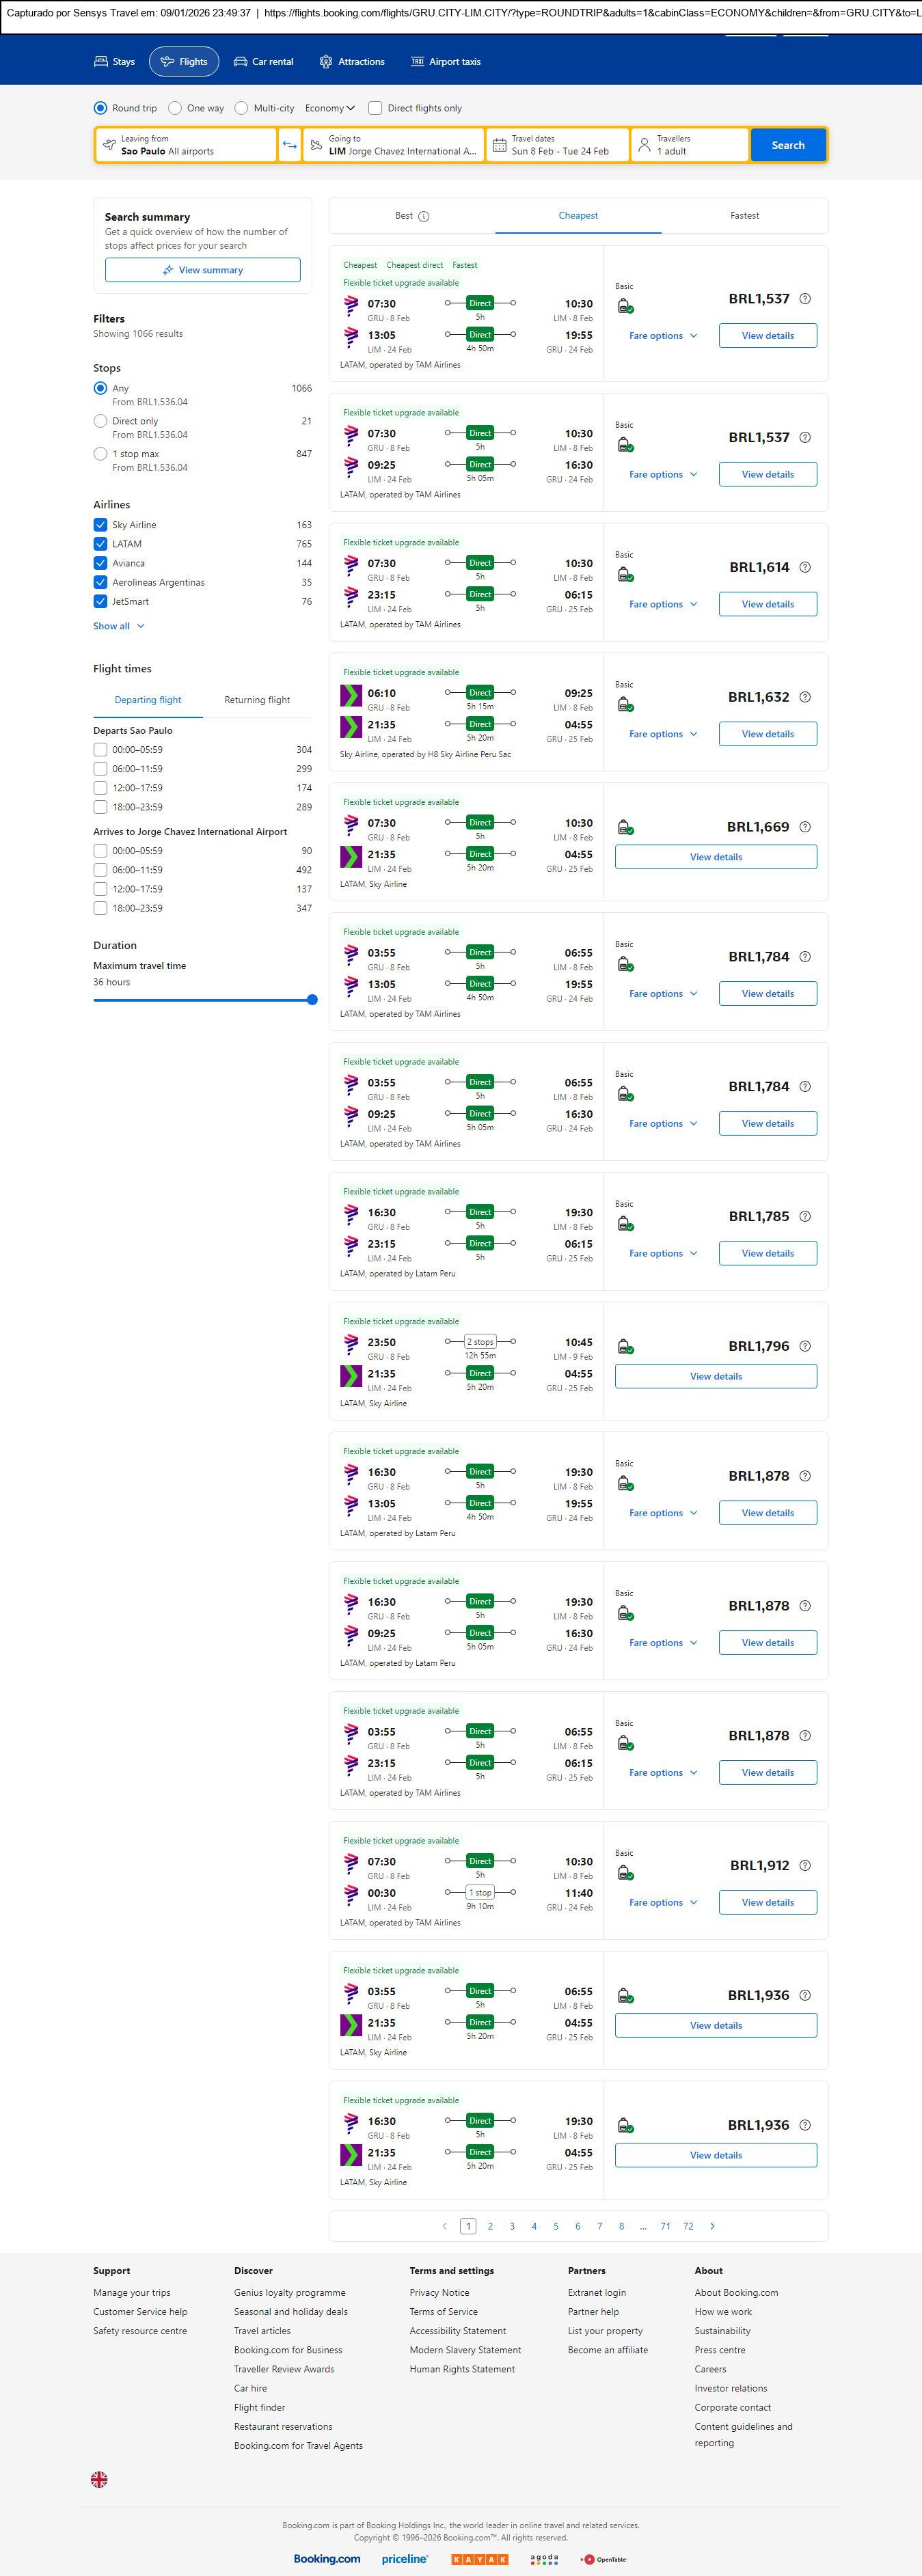Expand the airlines list with Show all
This screenshot has width=922, height=2576.
coord(118,626)
